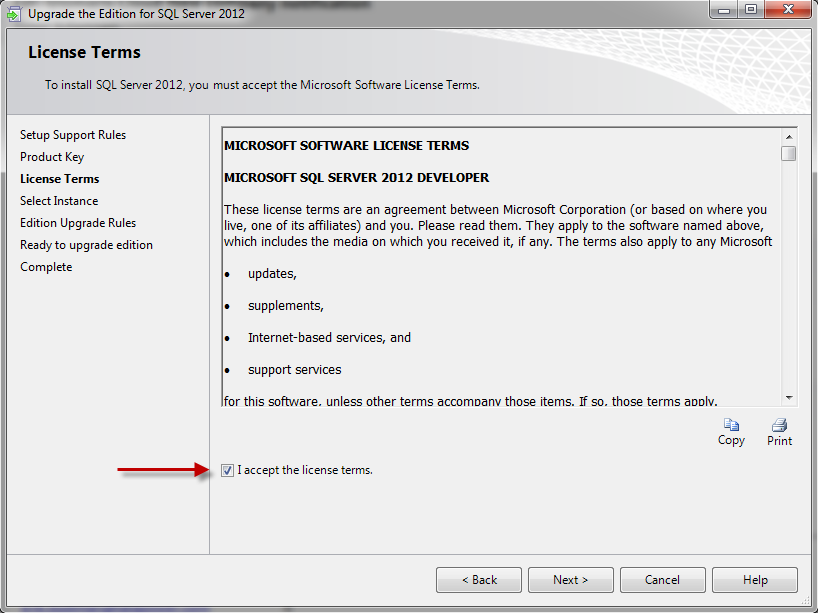Select the 'Complete' step in sidebar
818x613 pixels.
click(x=46, y=267)
